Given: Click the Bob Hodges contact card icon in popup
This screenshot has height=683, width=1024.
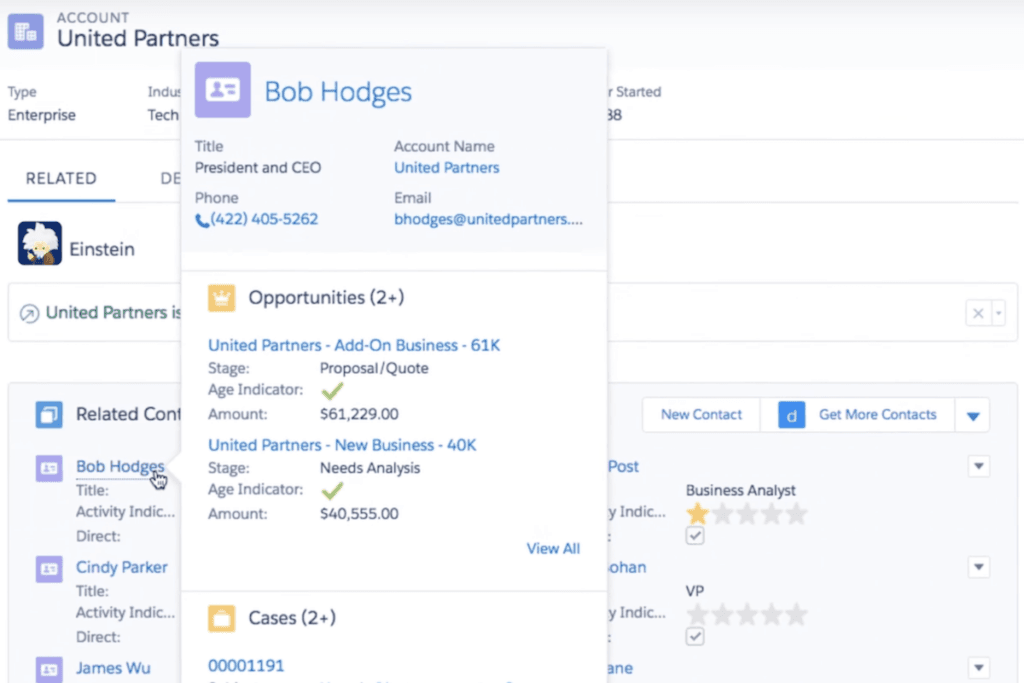Looking at the screenshot, I should 223,90.
